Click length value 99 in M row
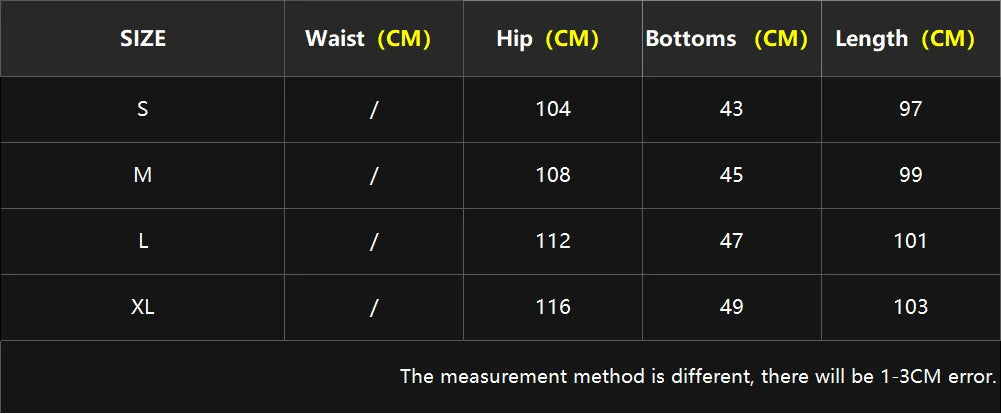 (x=910, y=175)
